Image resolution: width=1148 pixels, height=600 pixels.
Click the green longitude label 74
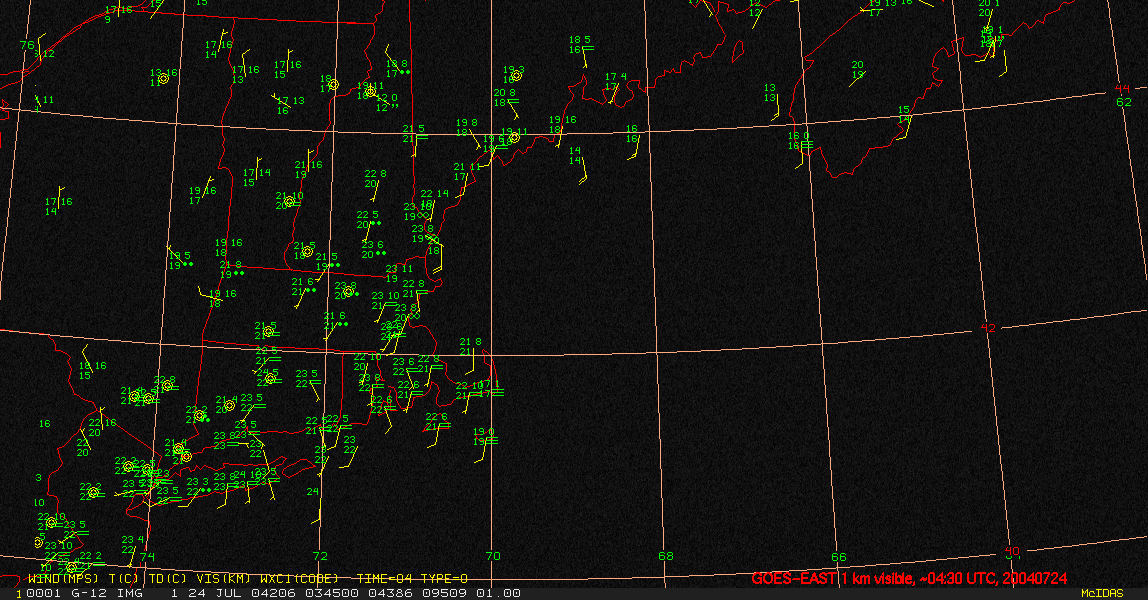[x=148, y=556]
